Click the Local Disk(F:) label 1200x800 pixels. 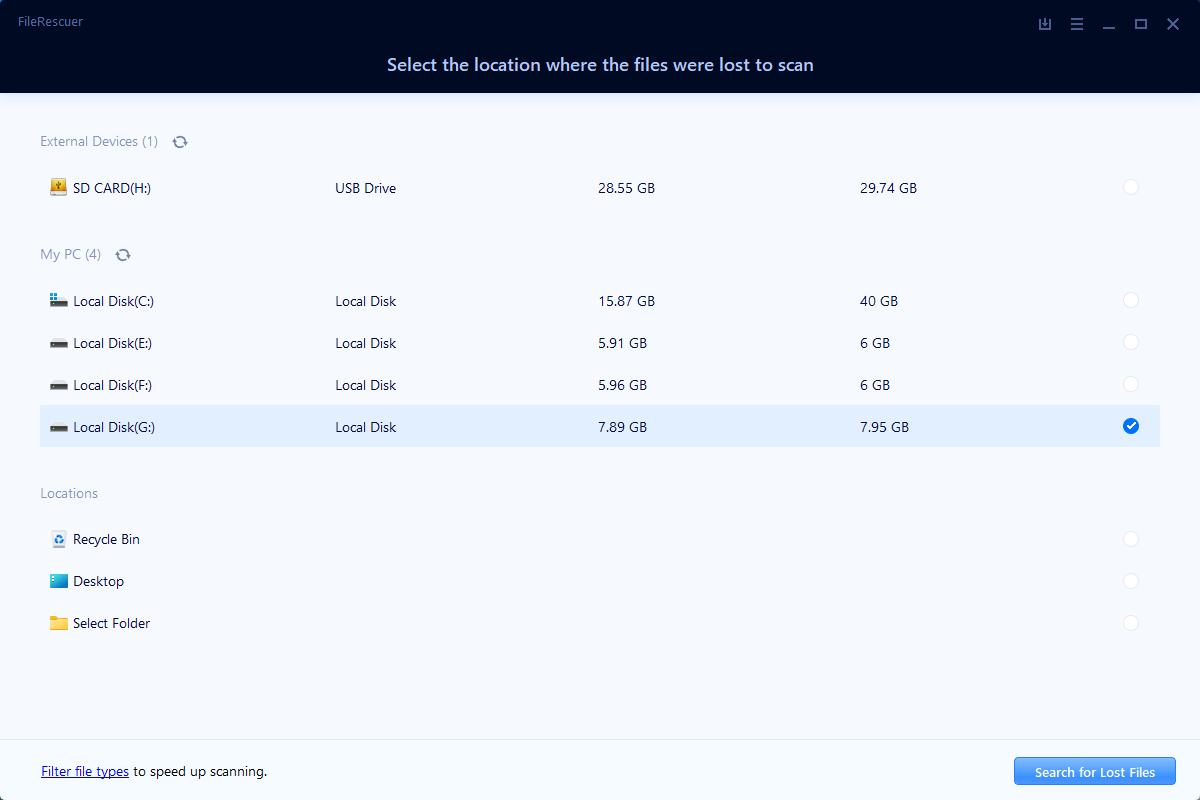pos(113,385)
